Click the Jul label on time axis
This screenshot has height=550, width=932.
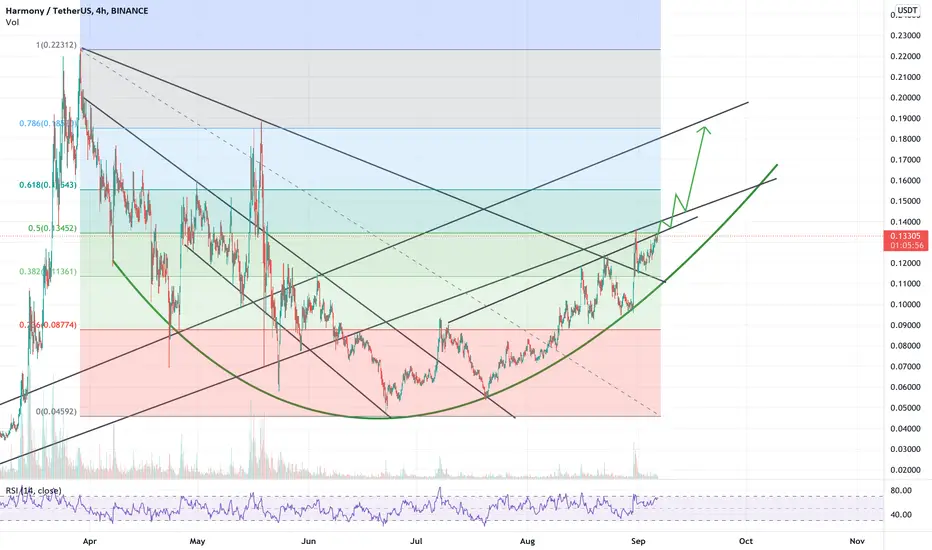click(x=416, y=541)
